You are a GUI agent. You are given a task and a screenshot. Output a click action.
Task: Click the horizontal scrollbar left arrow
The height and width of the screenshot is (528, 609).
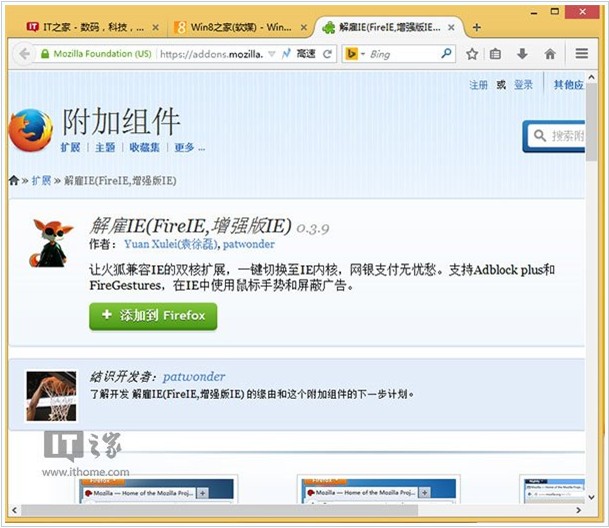(14, 510)
